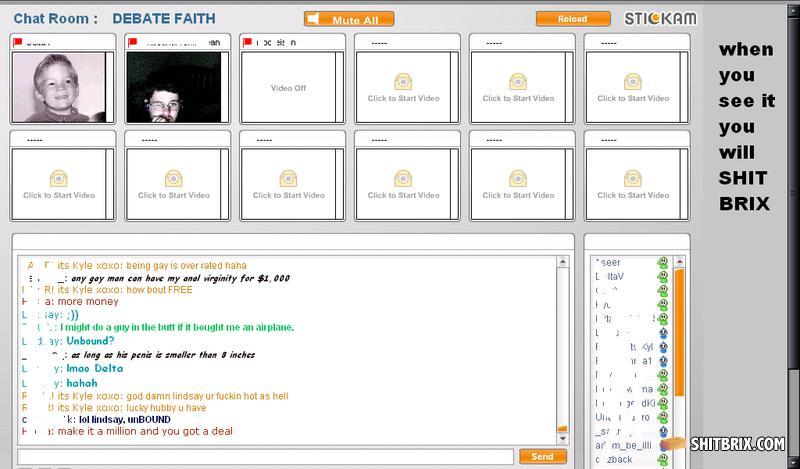Click the orange user list scrollbar thumb

point(679,332)
